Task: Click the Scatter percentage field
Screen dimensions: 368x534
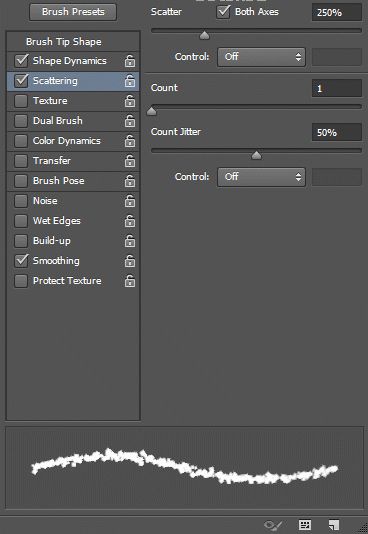Action: [x=337, y=13]
